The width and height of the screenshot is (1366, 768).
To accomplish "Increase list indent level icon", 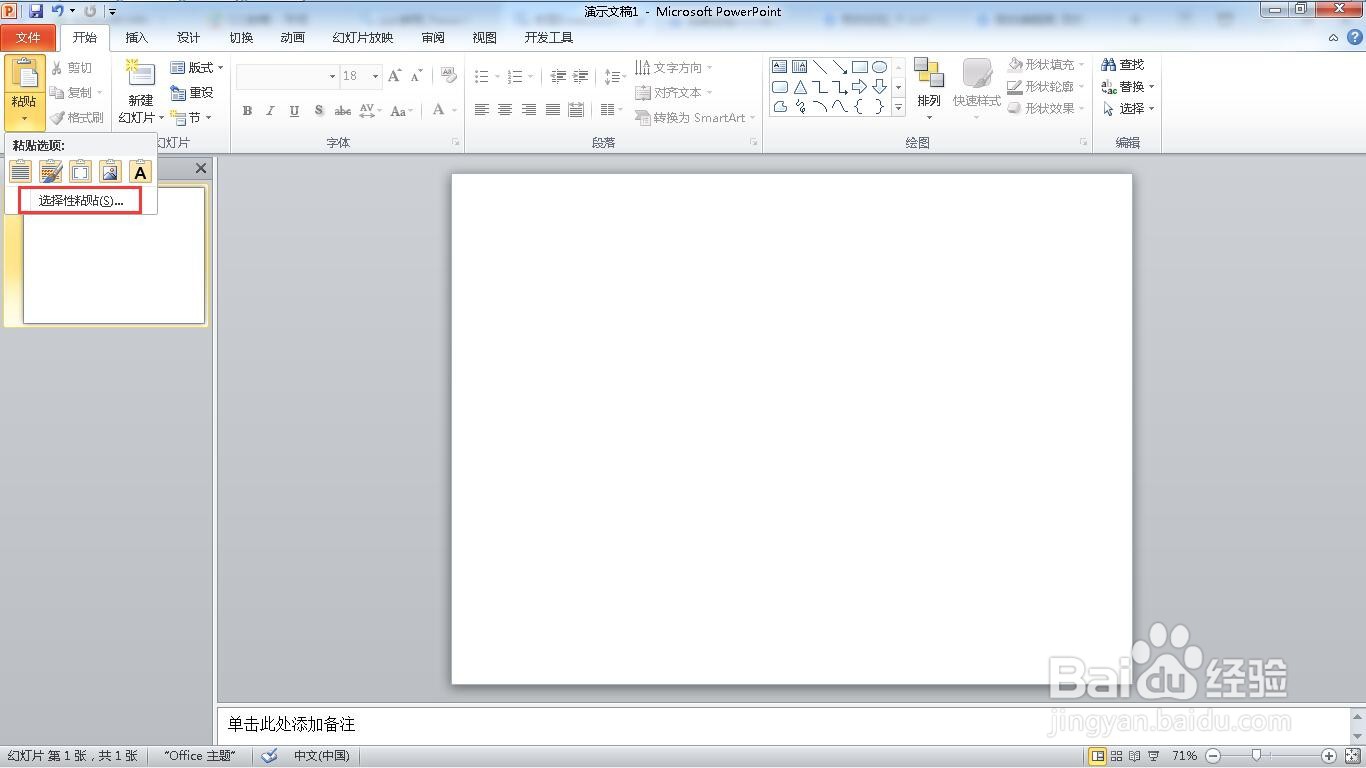I will [x=580, y=76].
